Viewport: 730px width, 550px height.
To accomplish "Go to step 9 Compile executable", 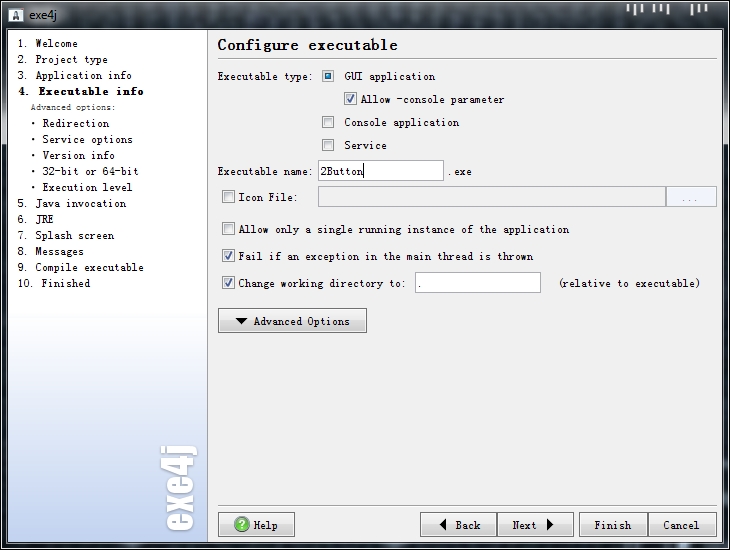I will (x=81, y=267).
